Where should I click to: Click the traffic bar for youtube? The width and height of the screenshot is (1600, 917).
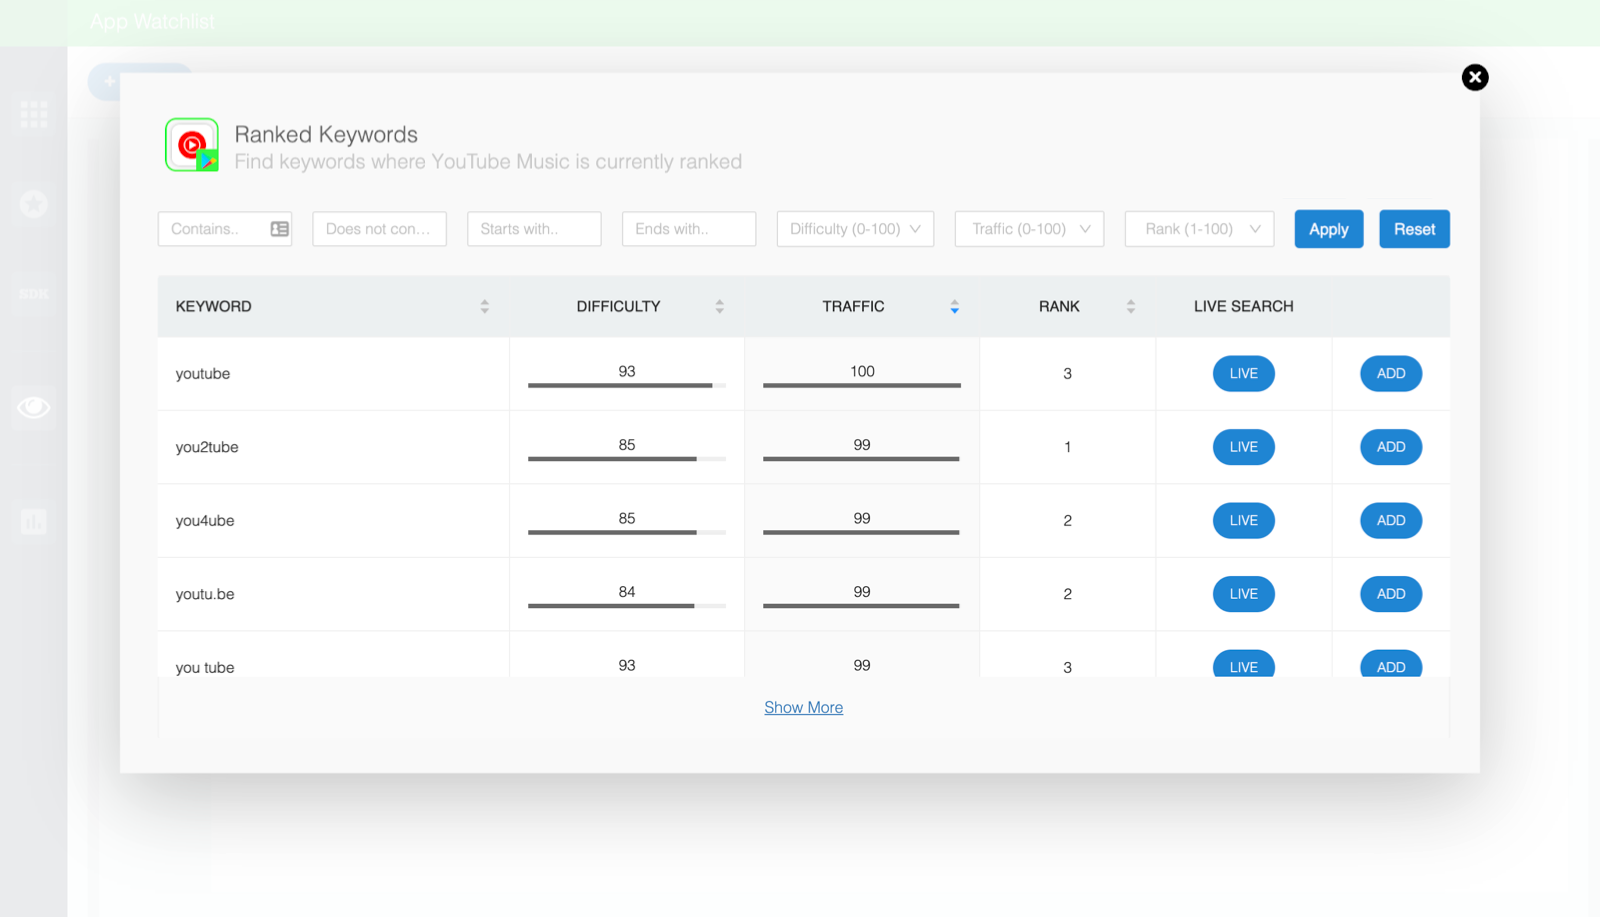point(862,385)
